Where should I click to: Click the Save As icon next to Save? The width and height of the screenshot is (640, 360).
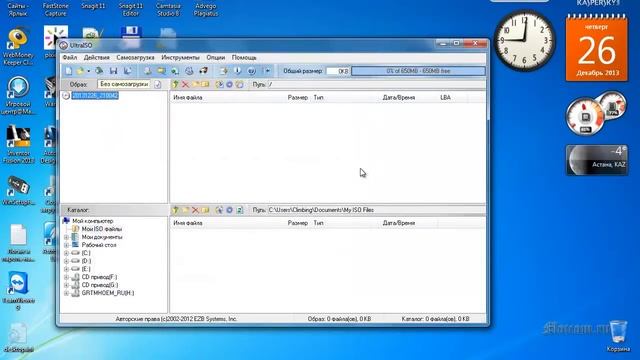pyautogui.click(x=128, y=71)
